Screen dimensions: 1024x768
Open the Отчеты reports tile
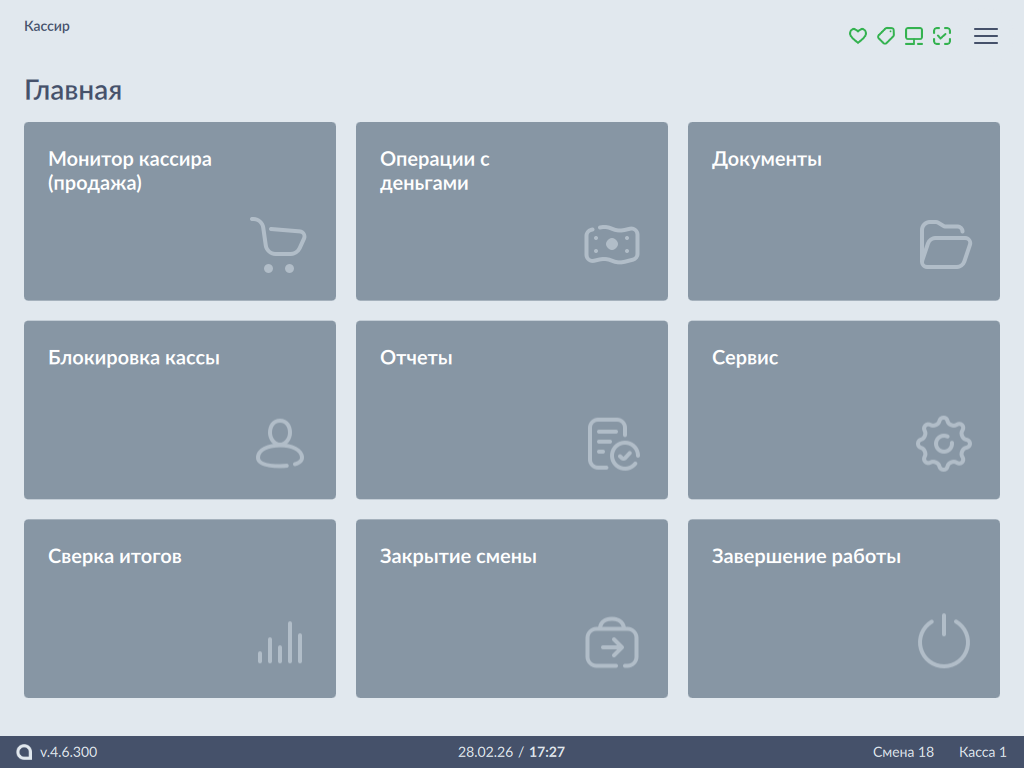click(511, 409)
